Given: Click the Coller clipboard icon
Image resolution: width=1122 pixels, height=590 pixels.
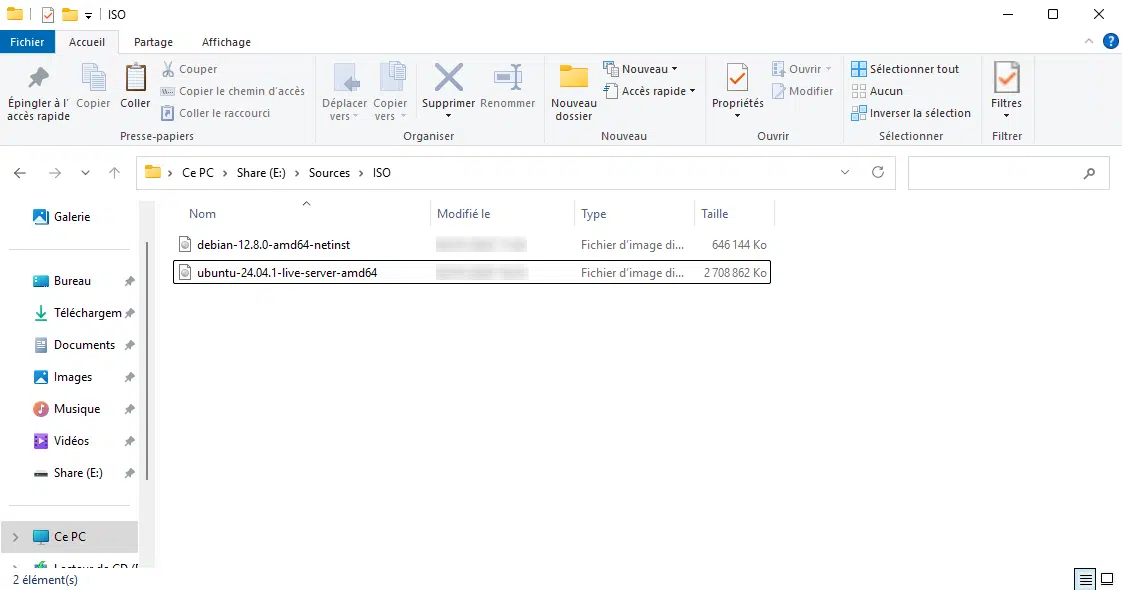Looking at the screenshot, I should coord(135,78).
